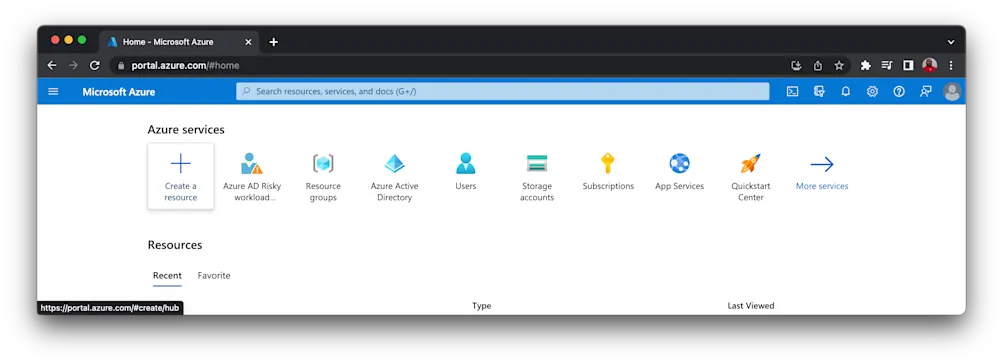Open Users service
The image size is (1003, 364).
point(466,171)
